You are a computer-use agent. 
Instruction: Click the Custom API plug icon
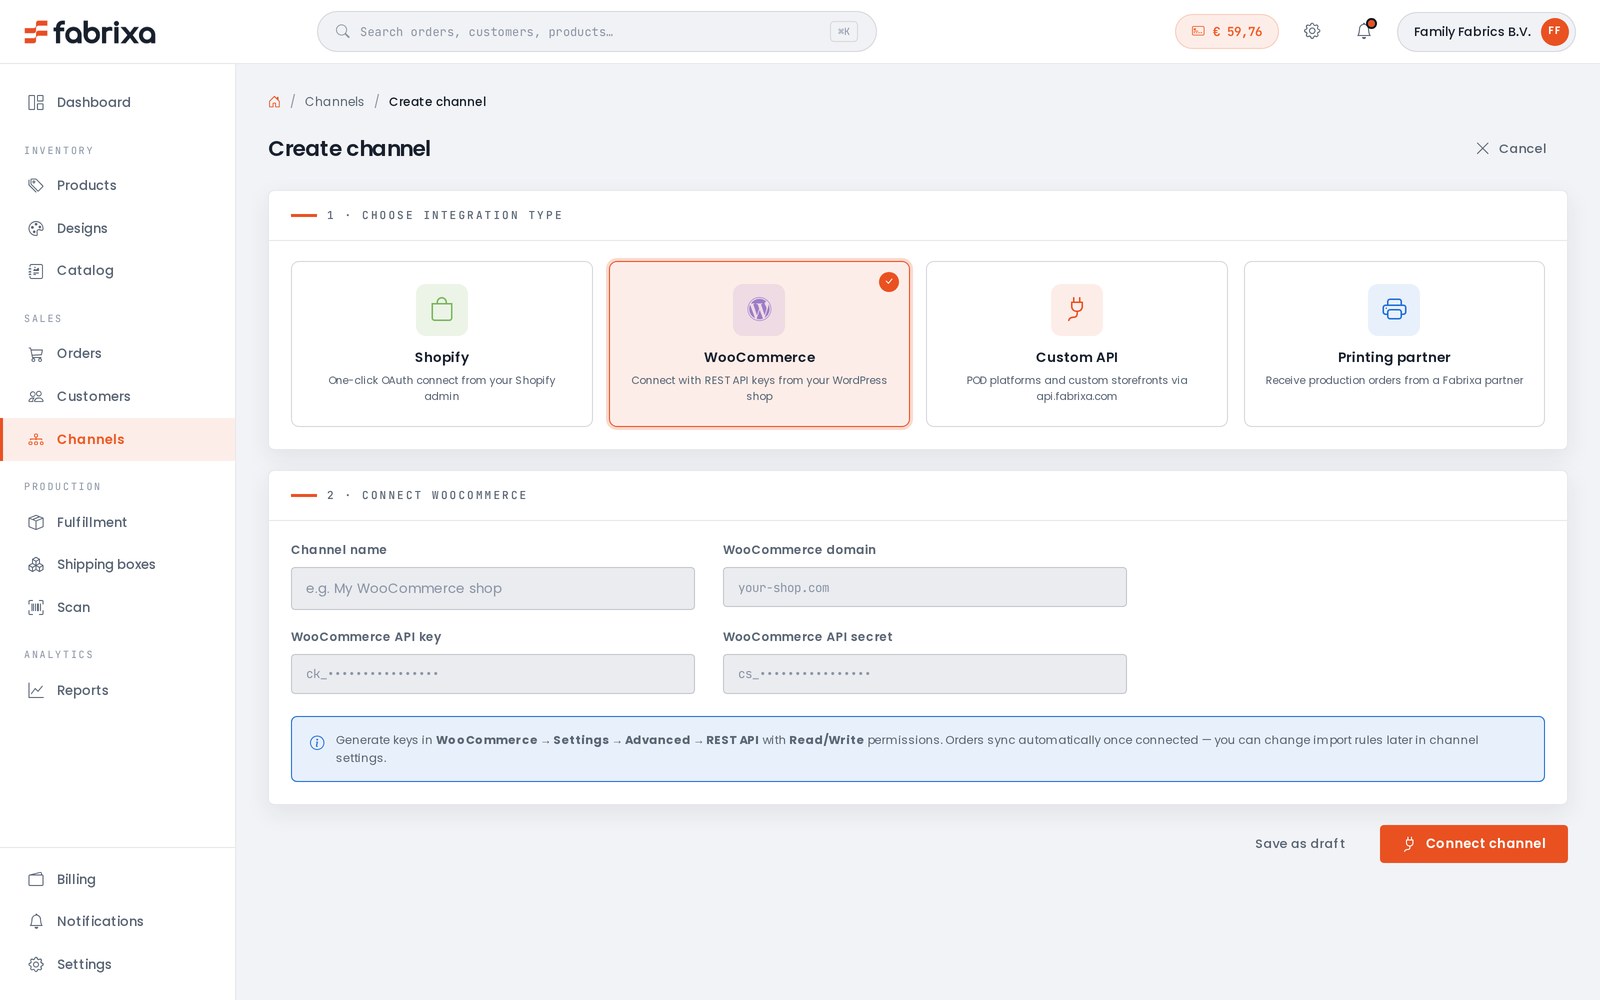coord(1077,310)
